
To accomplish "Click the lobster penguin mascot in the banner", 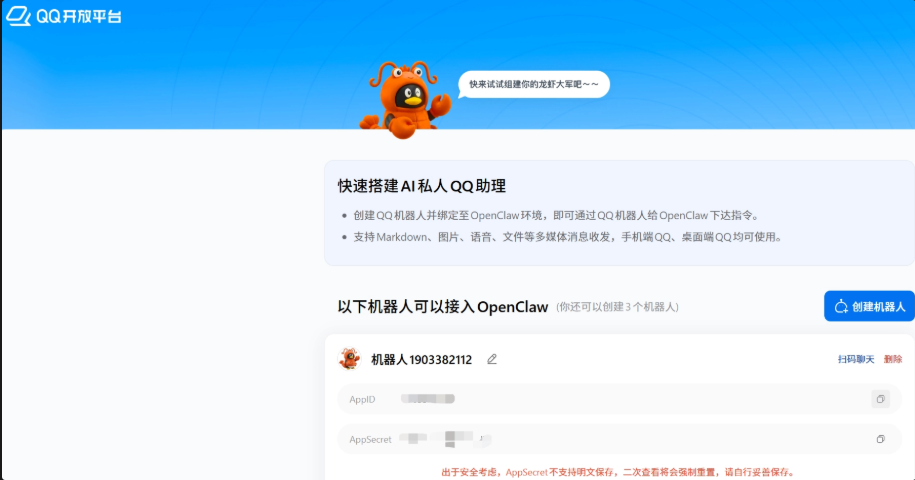I will point(406,100).
